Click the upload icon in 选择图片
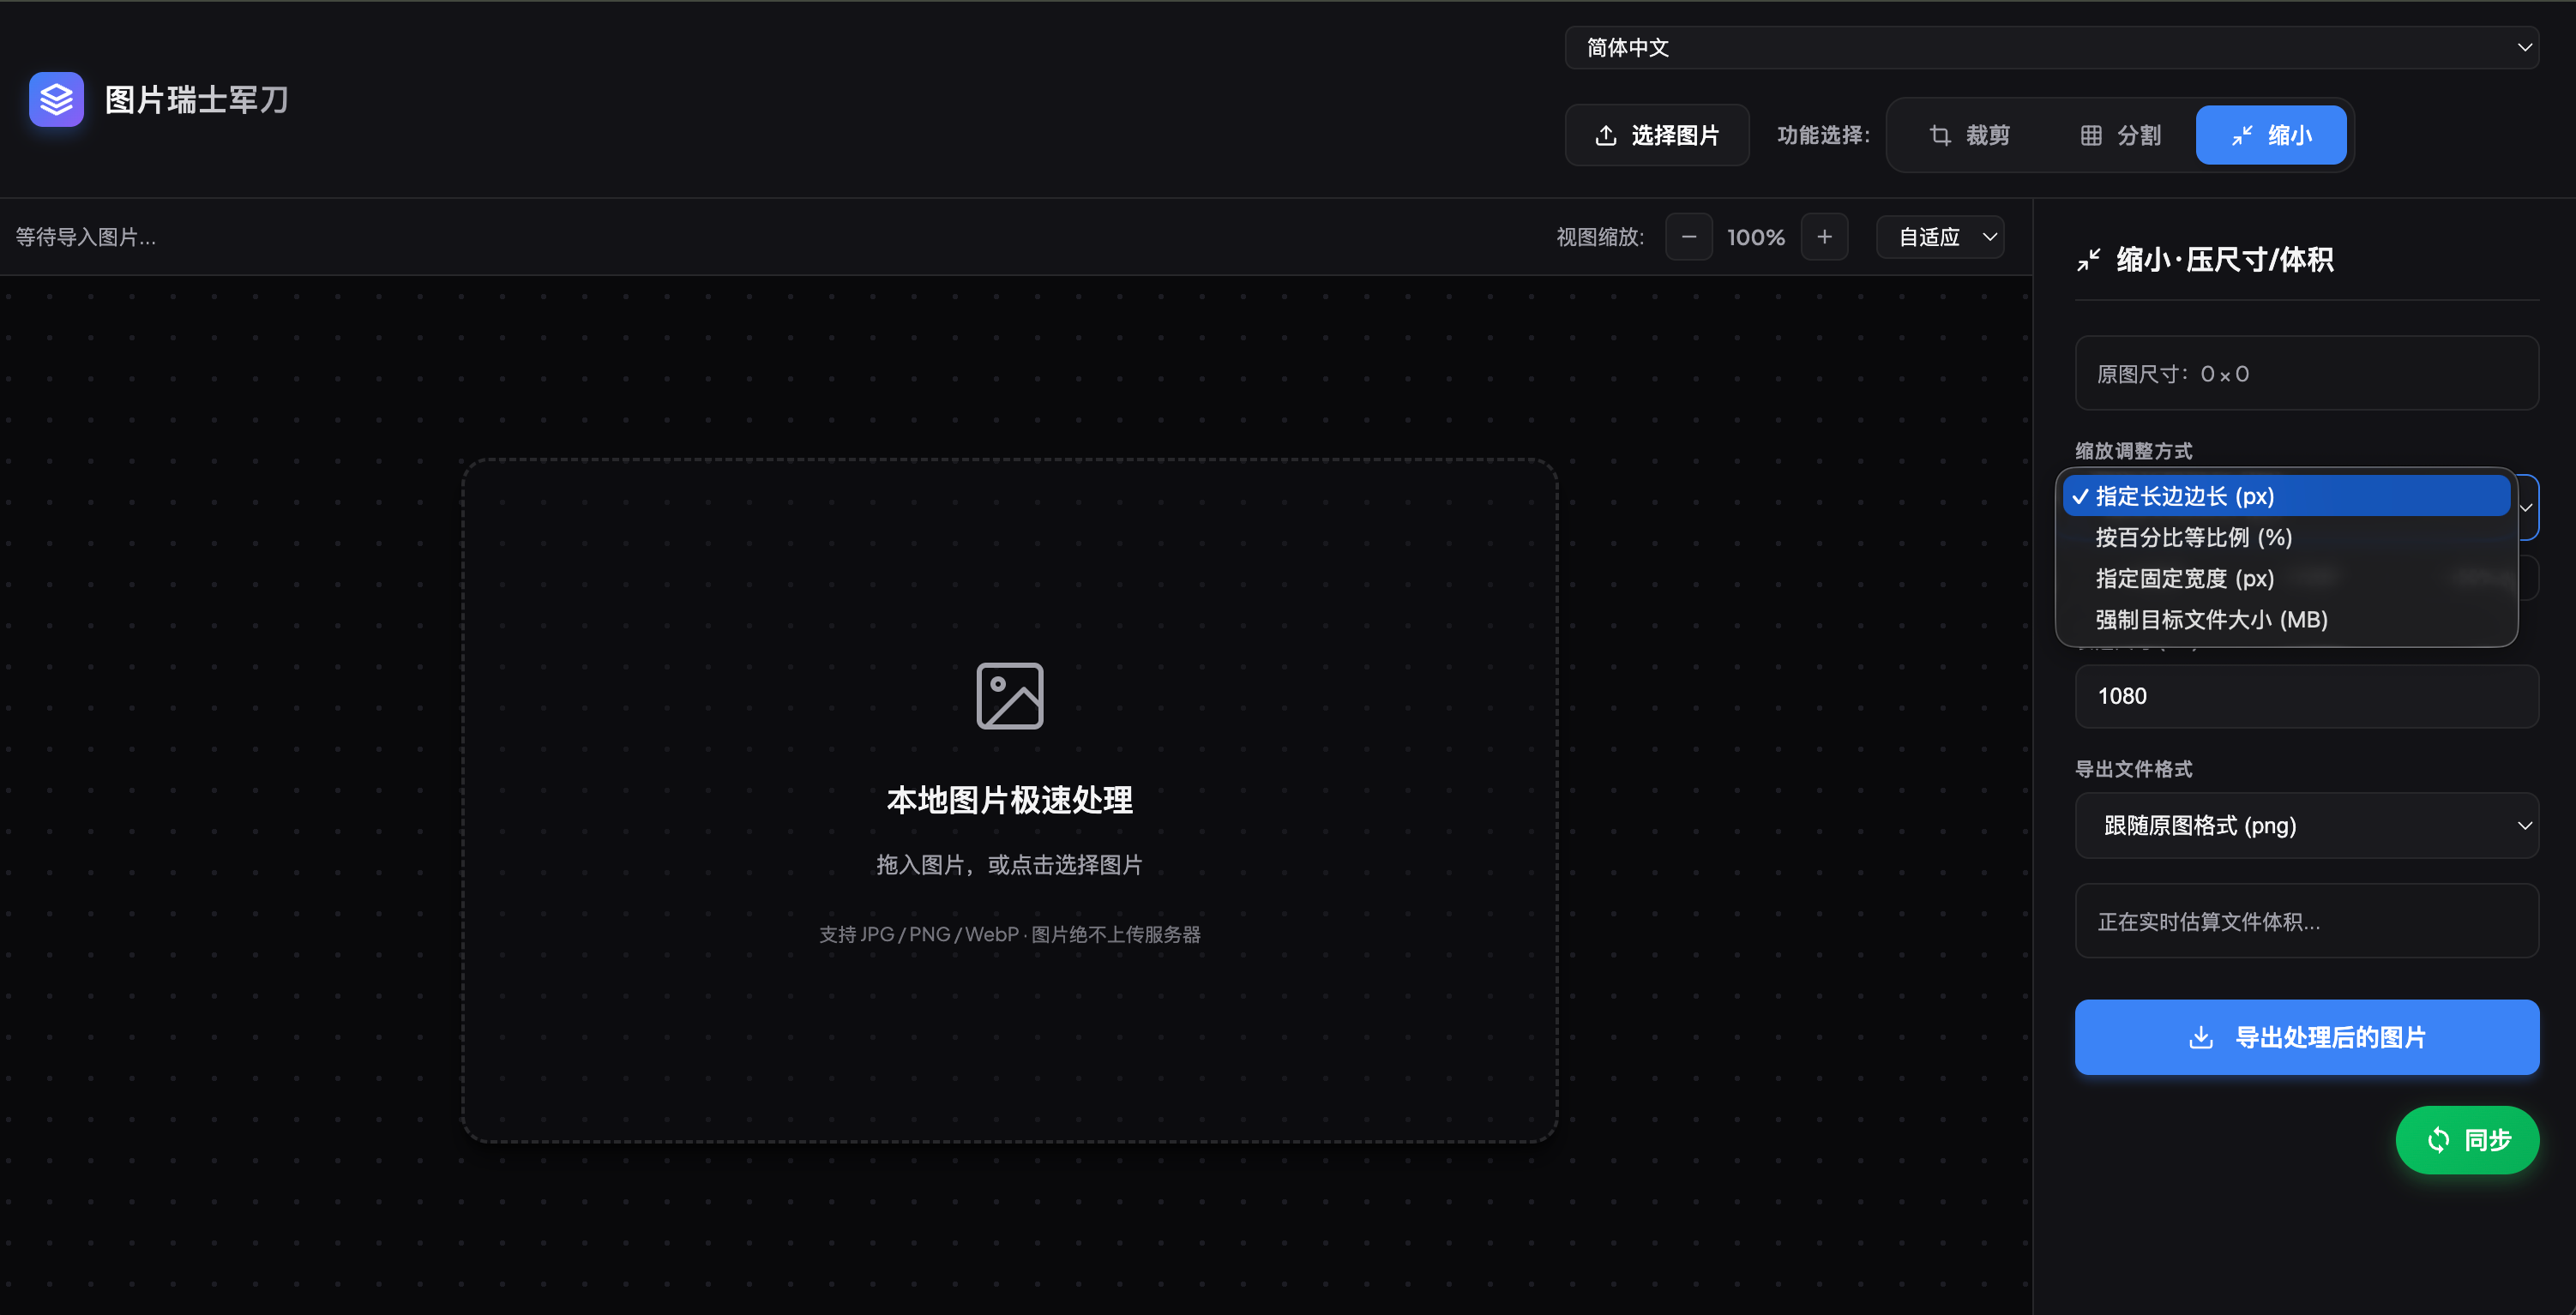2576x1315 pixels. point(1606,135)
